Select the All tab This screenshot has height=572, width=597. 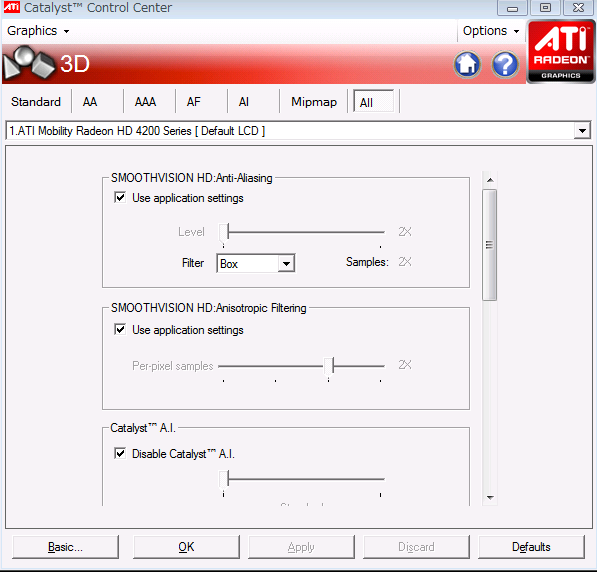(x=374, y=102)
